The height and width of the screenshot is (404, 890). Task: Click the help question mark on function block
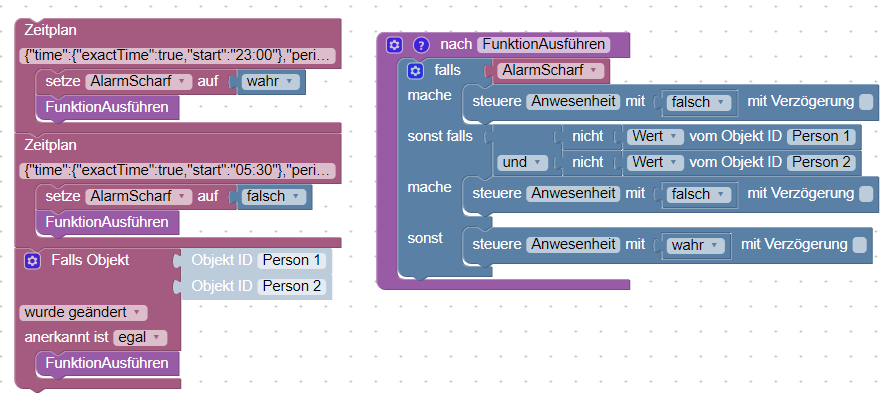click(x=421, y=45)
